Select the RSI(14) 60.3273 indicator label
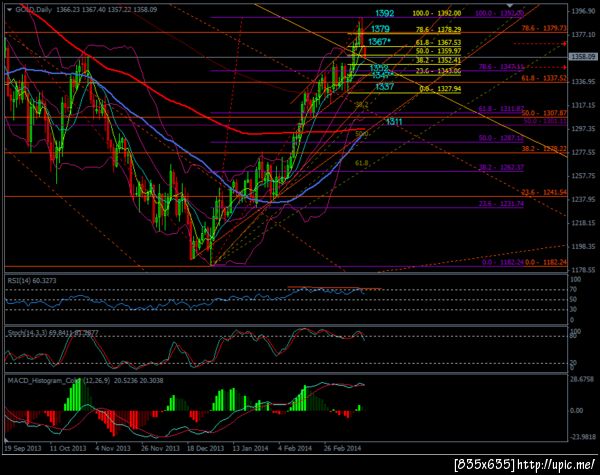The image size is (600, 475). click(x=32, y=281)
